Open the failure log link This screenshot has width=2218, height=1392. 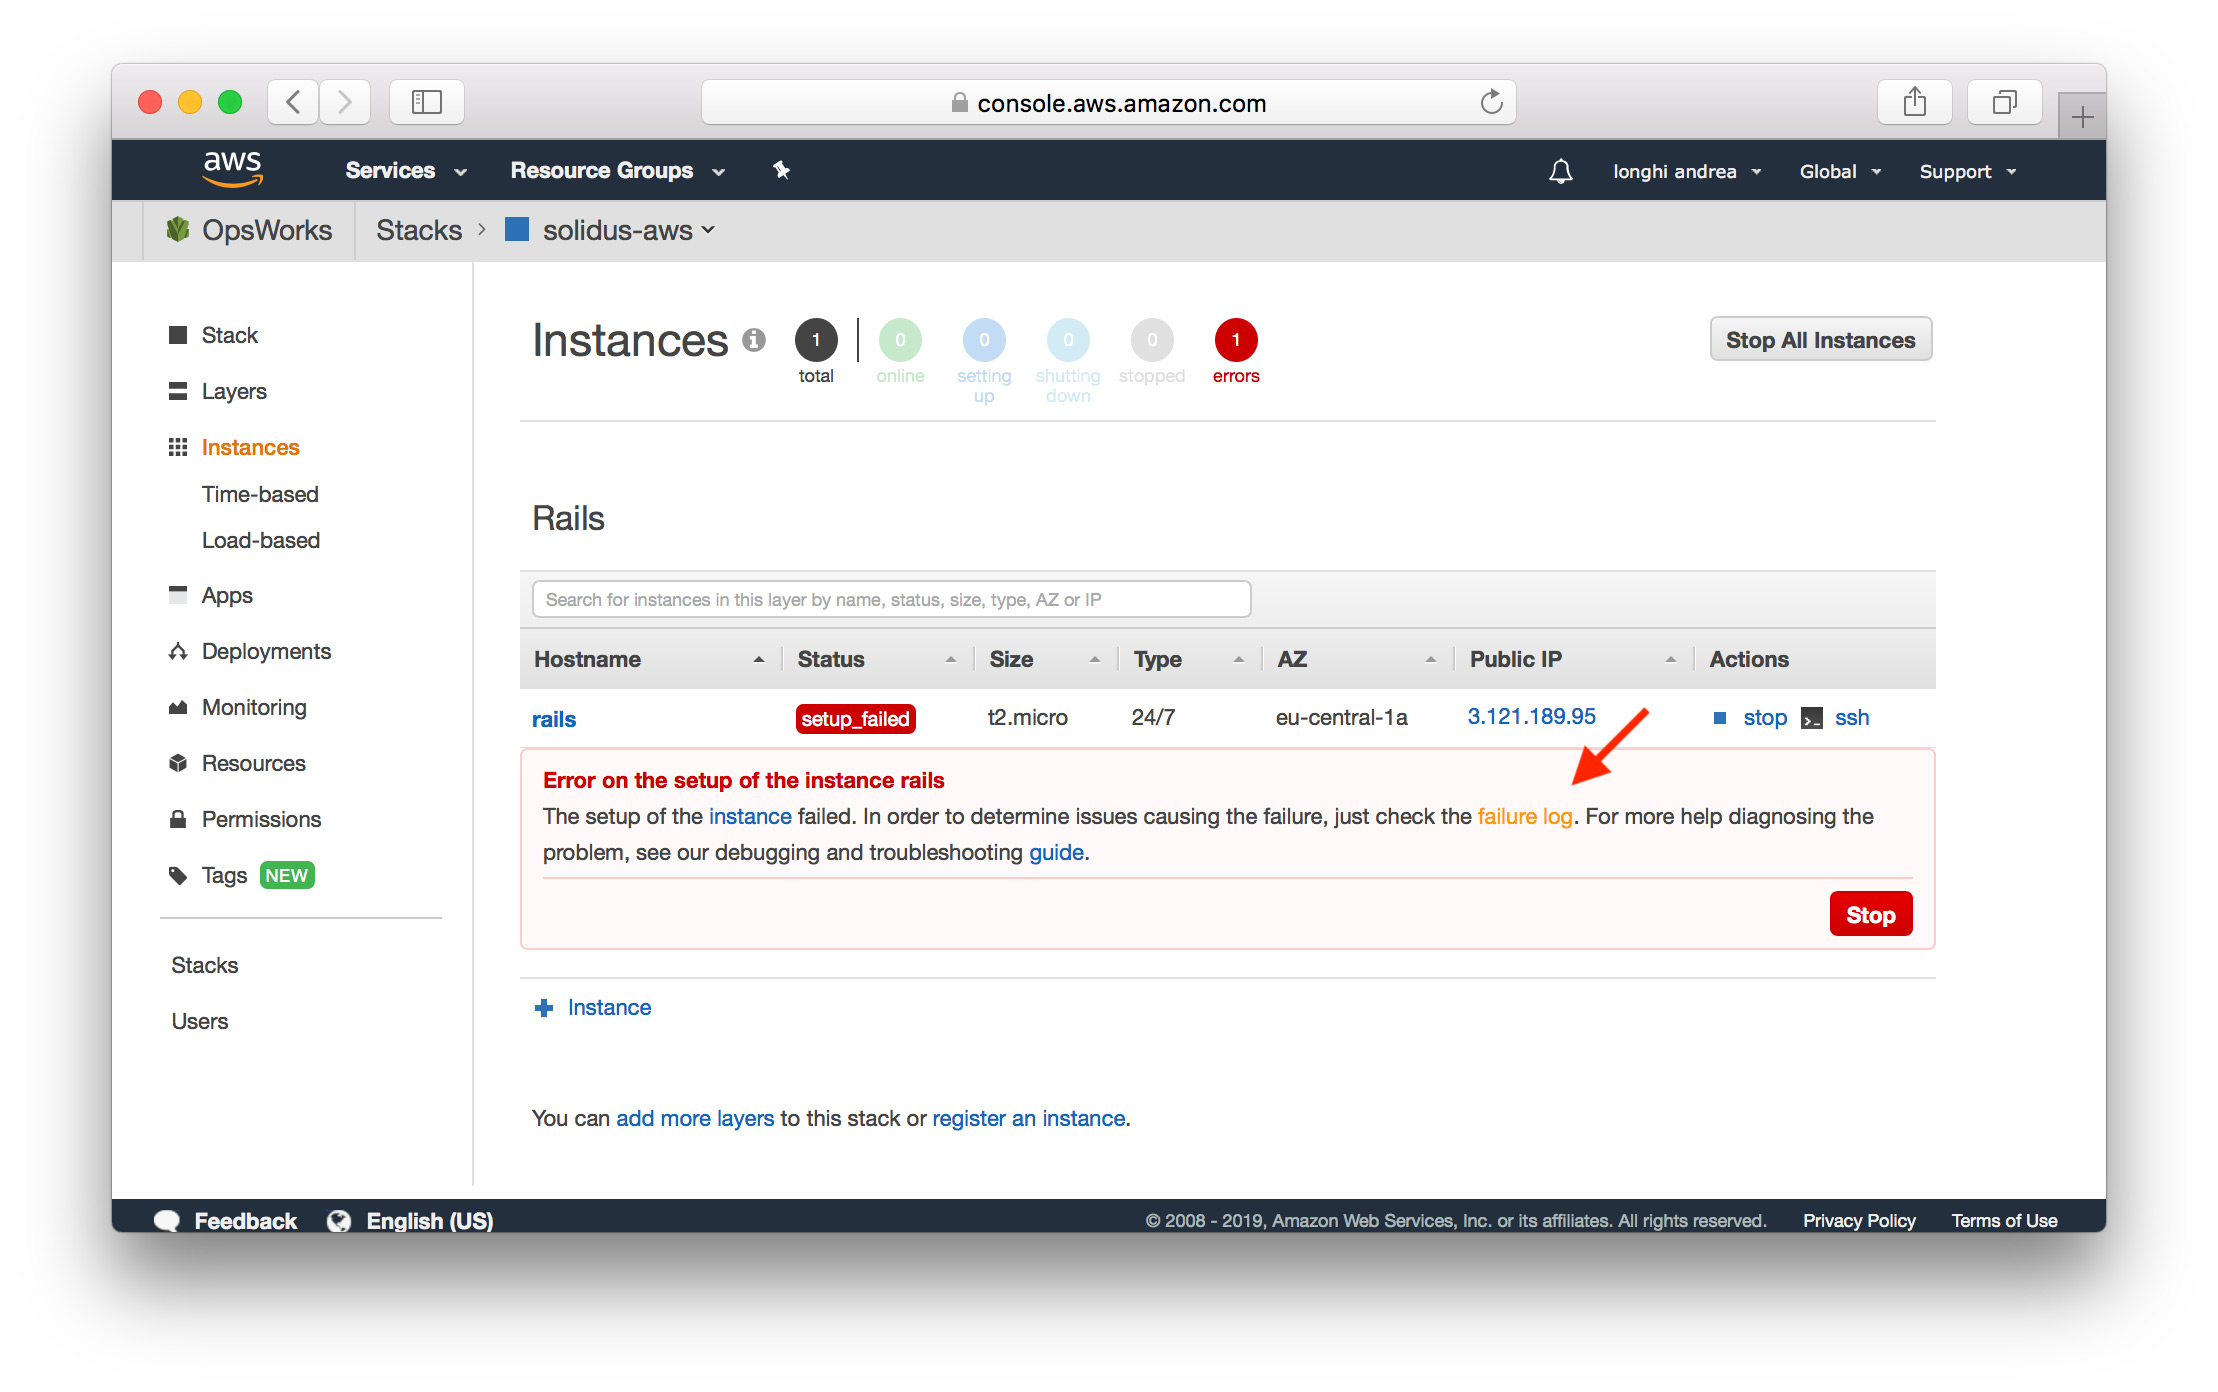click(x=1524, y=816)
